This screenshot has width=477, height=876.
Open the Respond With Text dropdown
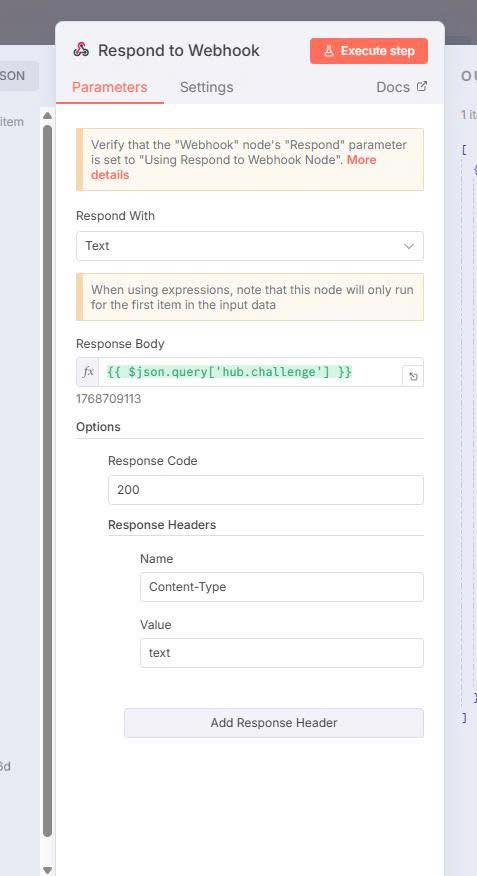[250, 246]
